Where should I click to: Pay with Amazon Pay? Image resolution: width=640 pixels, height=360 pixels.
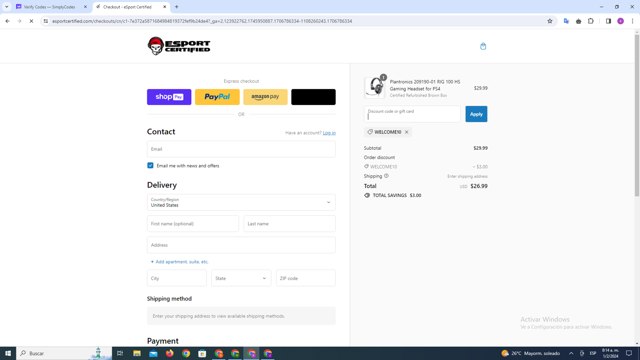[x=265, y=97]
